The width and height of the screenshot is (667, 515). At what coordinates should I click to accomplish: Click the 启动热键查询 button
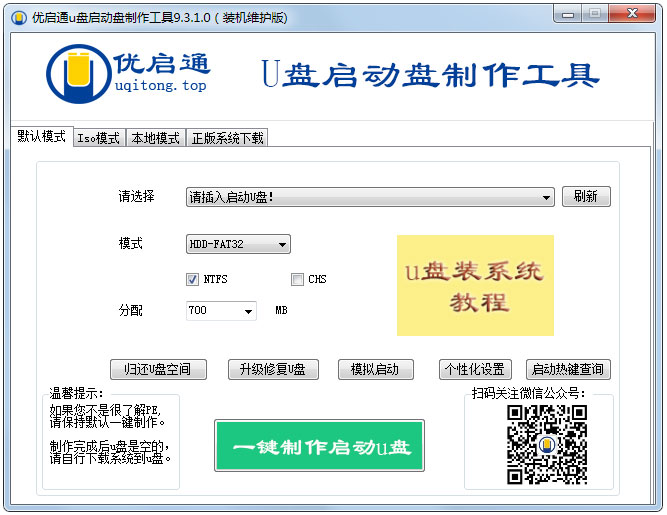(x=568, y=369)
